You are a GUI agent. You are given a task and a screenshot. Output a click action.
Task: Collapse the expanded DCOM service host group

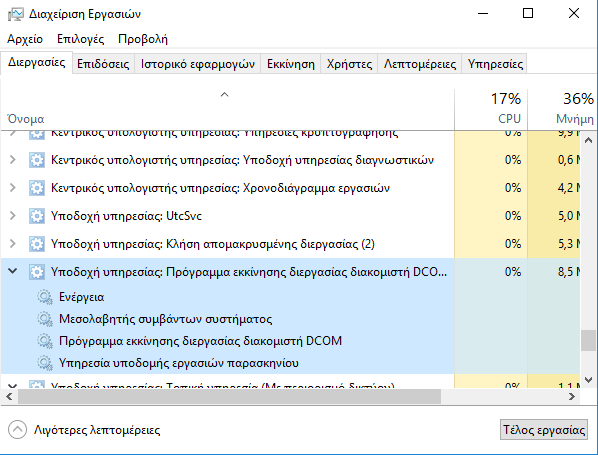point(13,271)
